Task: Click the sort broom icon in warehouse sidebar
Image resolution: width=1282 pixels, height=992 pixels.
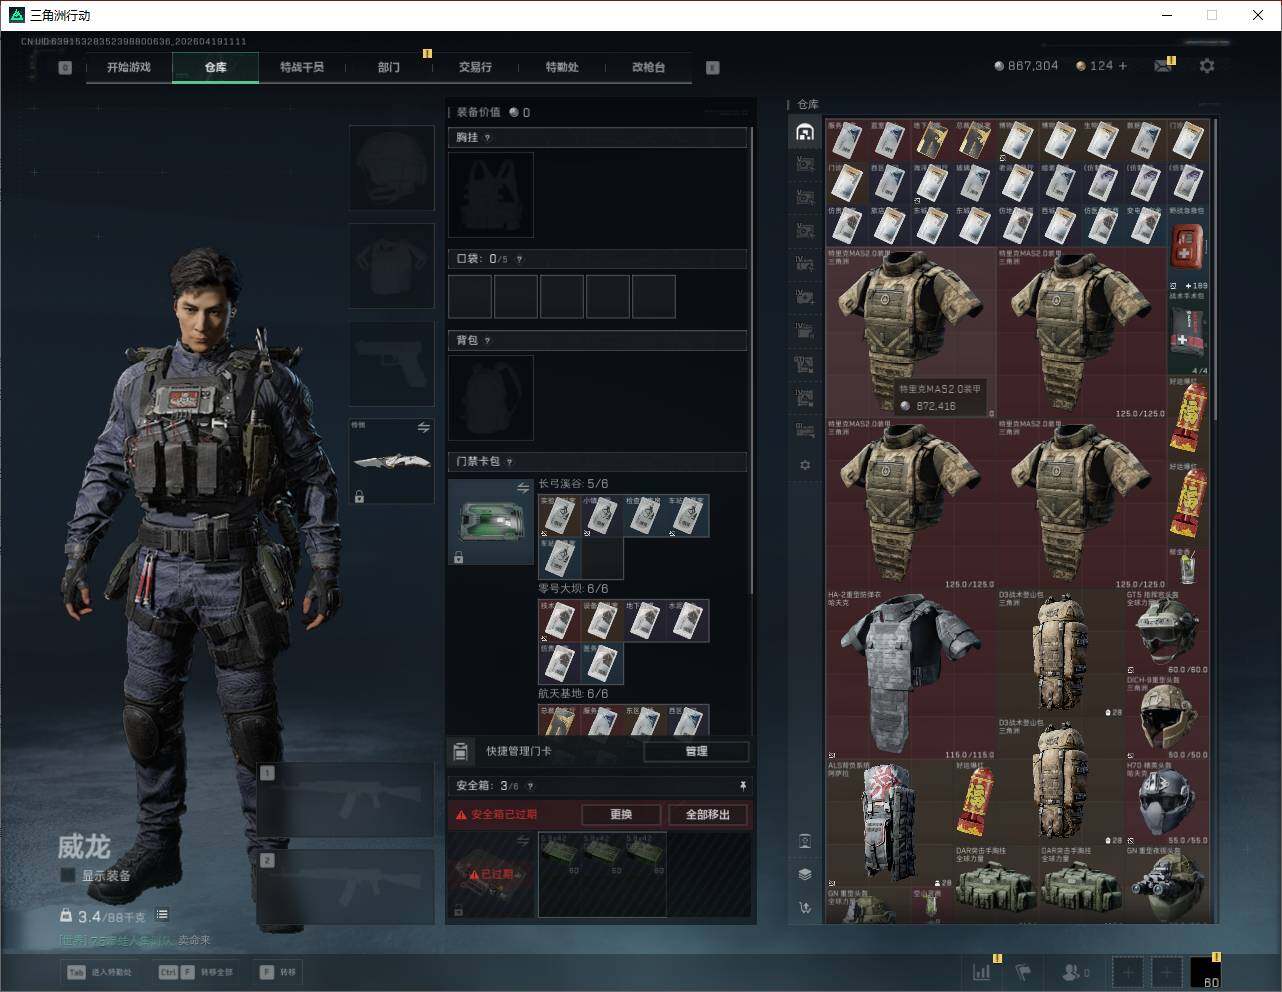Action: click(805, 907)
